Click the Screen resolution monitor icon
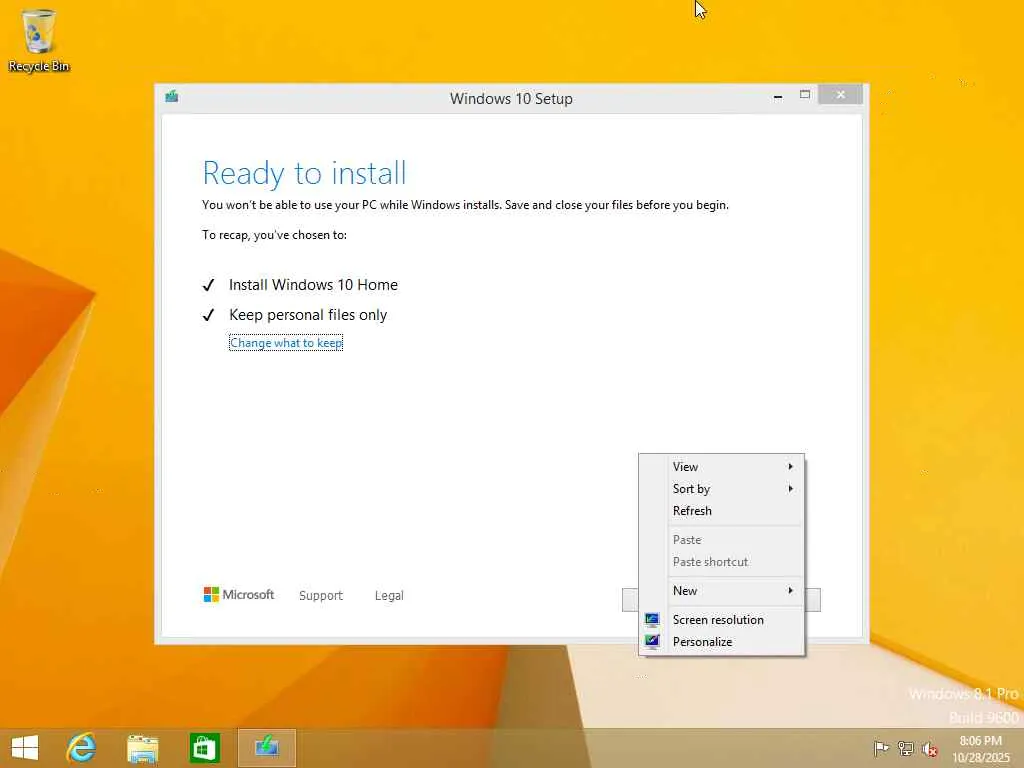This screenshot has width=1024, height=768. [x=652, y=619]
